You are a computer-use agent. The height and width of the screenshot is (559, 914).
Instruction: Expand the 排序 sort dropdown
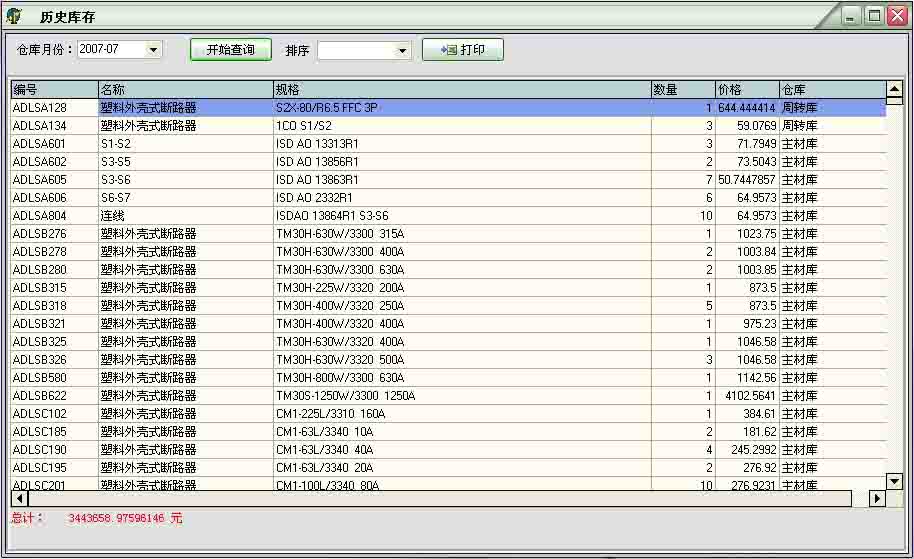pyautogui.click(x=402, y=51)
